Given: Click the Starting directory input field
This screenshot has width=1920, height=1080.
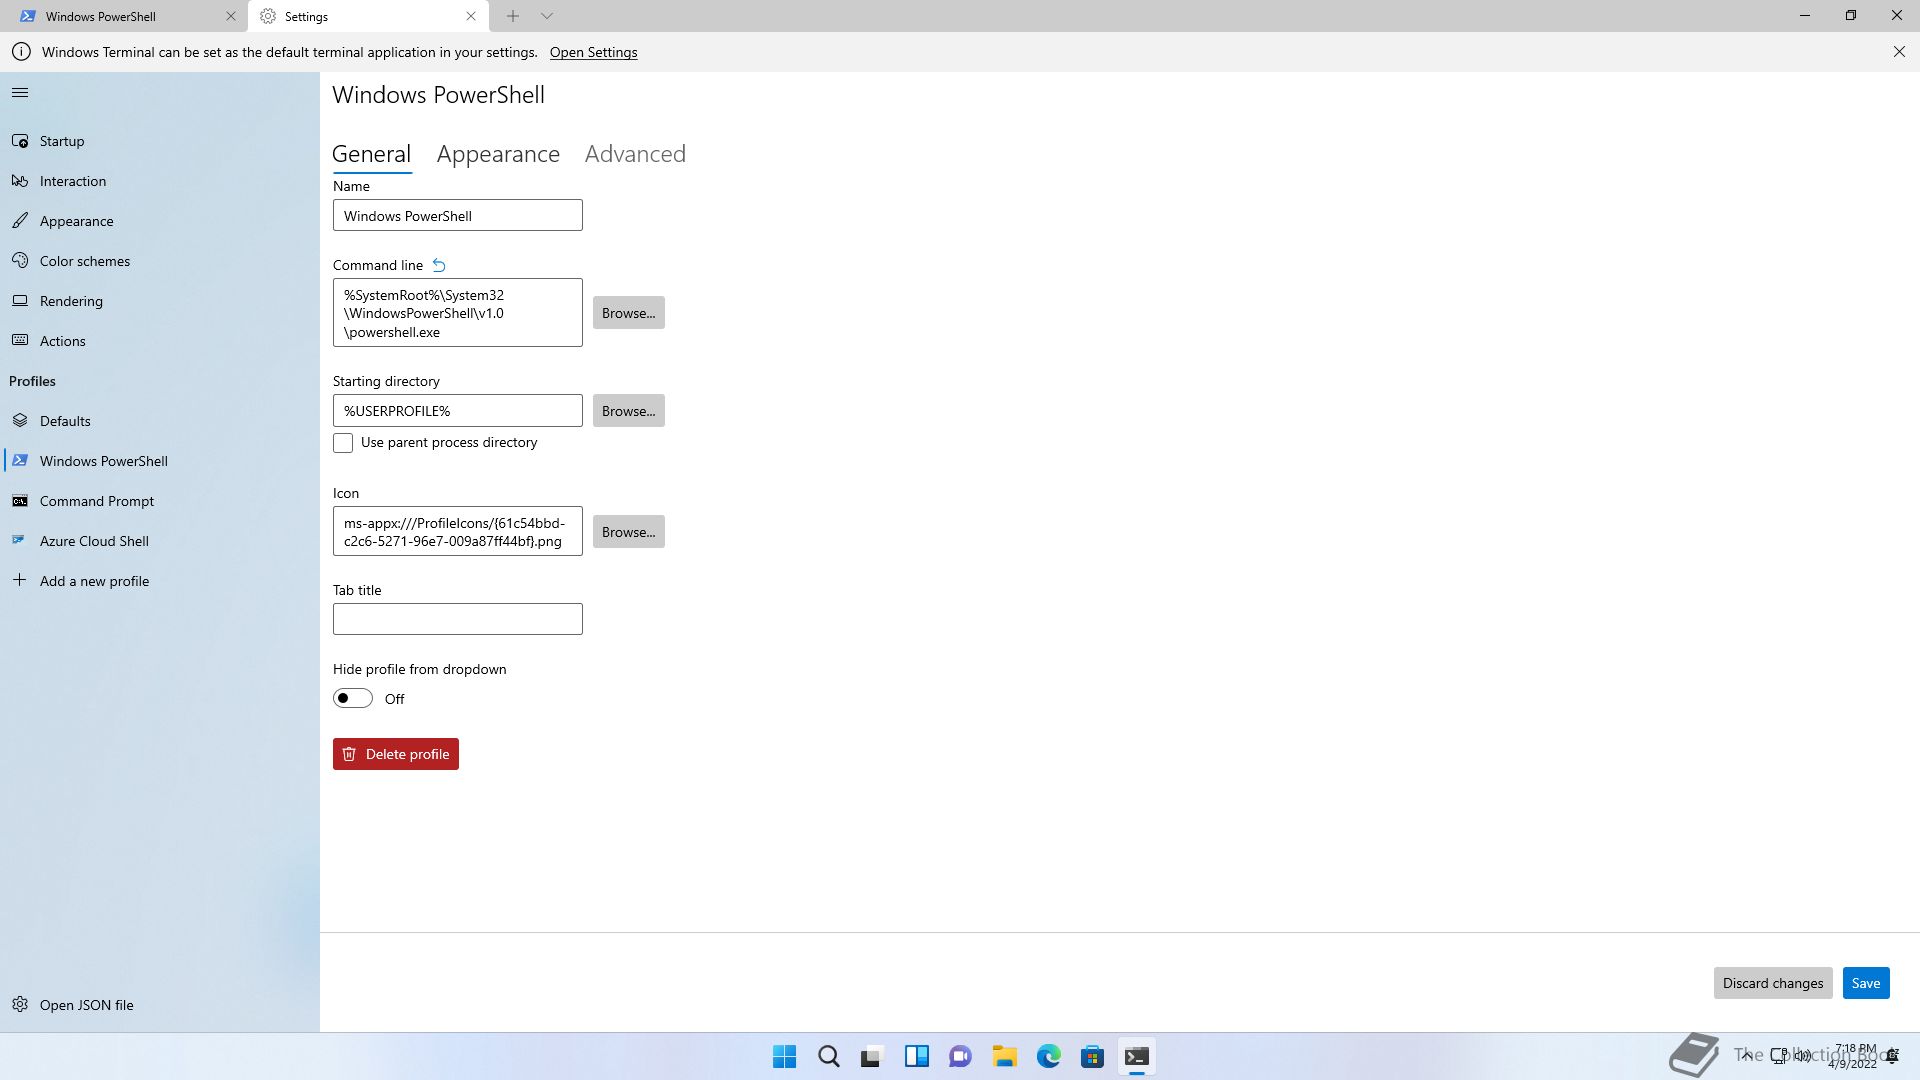Looking at the screenshot, I should 457,411.
